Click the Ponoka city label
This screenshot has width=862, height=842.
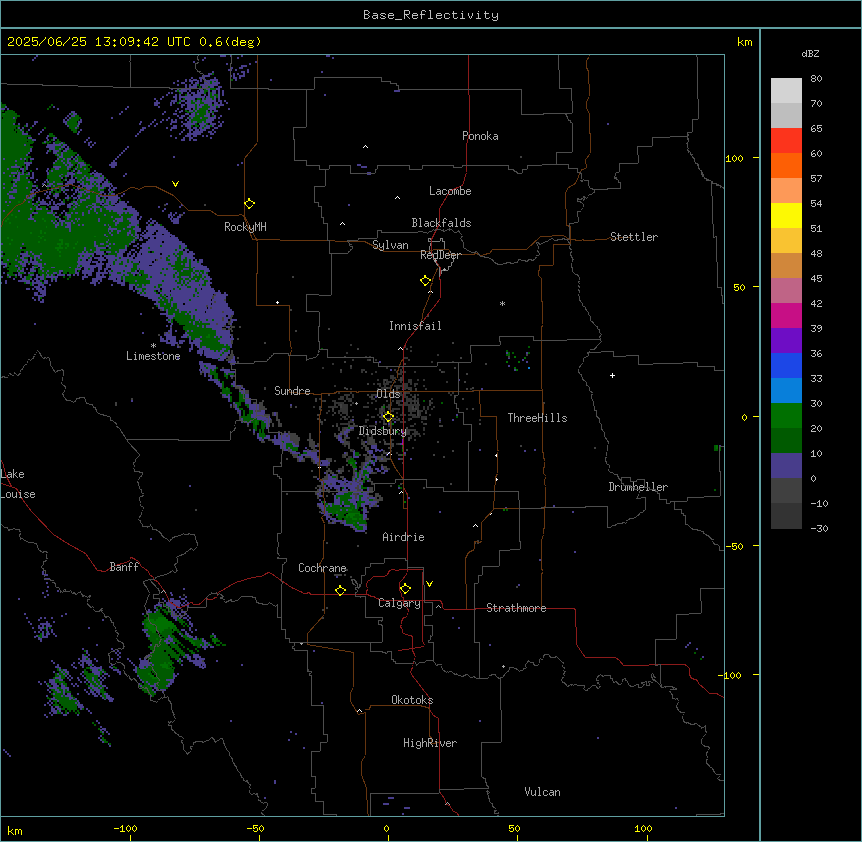tap(480, 136)
